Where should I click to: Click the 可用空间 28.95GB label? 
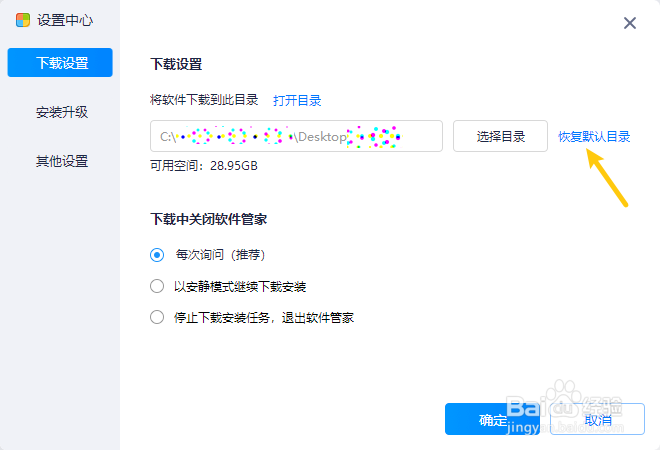point(204,166)
